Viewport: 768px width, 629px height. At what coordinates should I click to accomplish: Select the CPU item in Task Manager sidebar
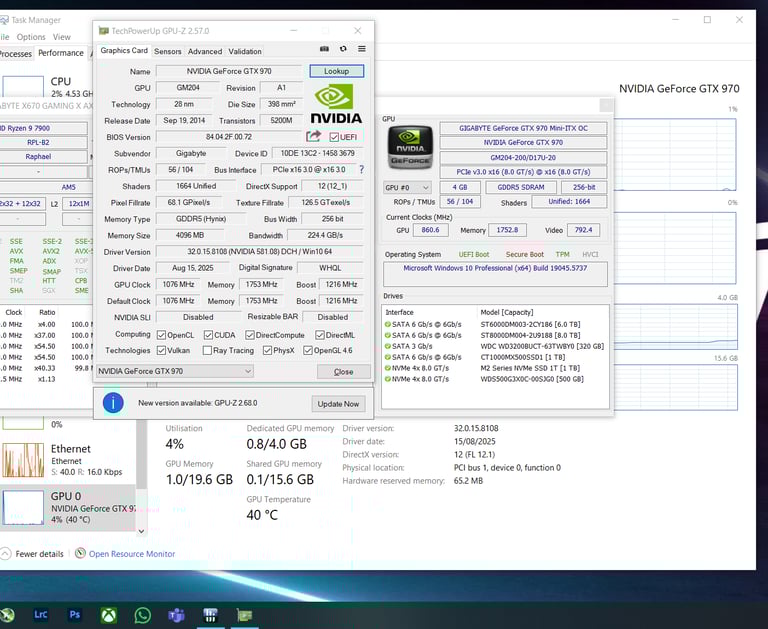tap(47, 87)
